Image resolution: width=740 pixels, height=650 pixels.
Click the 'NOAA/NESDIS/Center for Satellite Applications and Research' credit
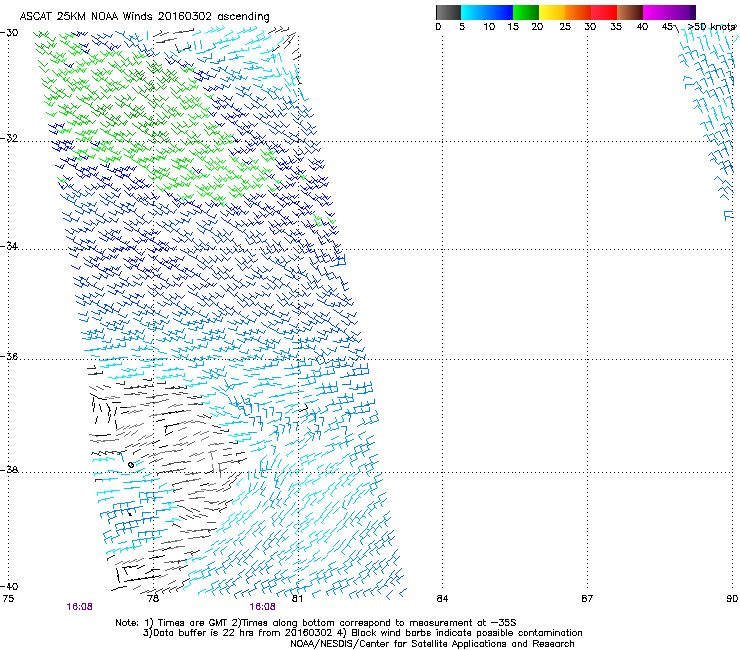point(432,644)
